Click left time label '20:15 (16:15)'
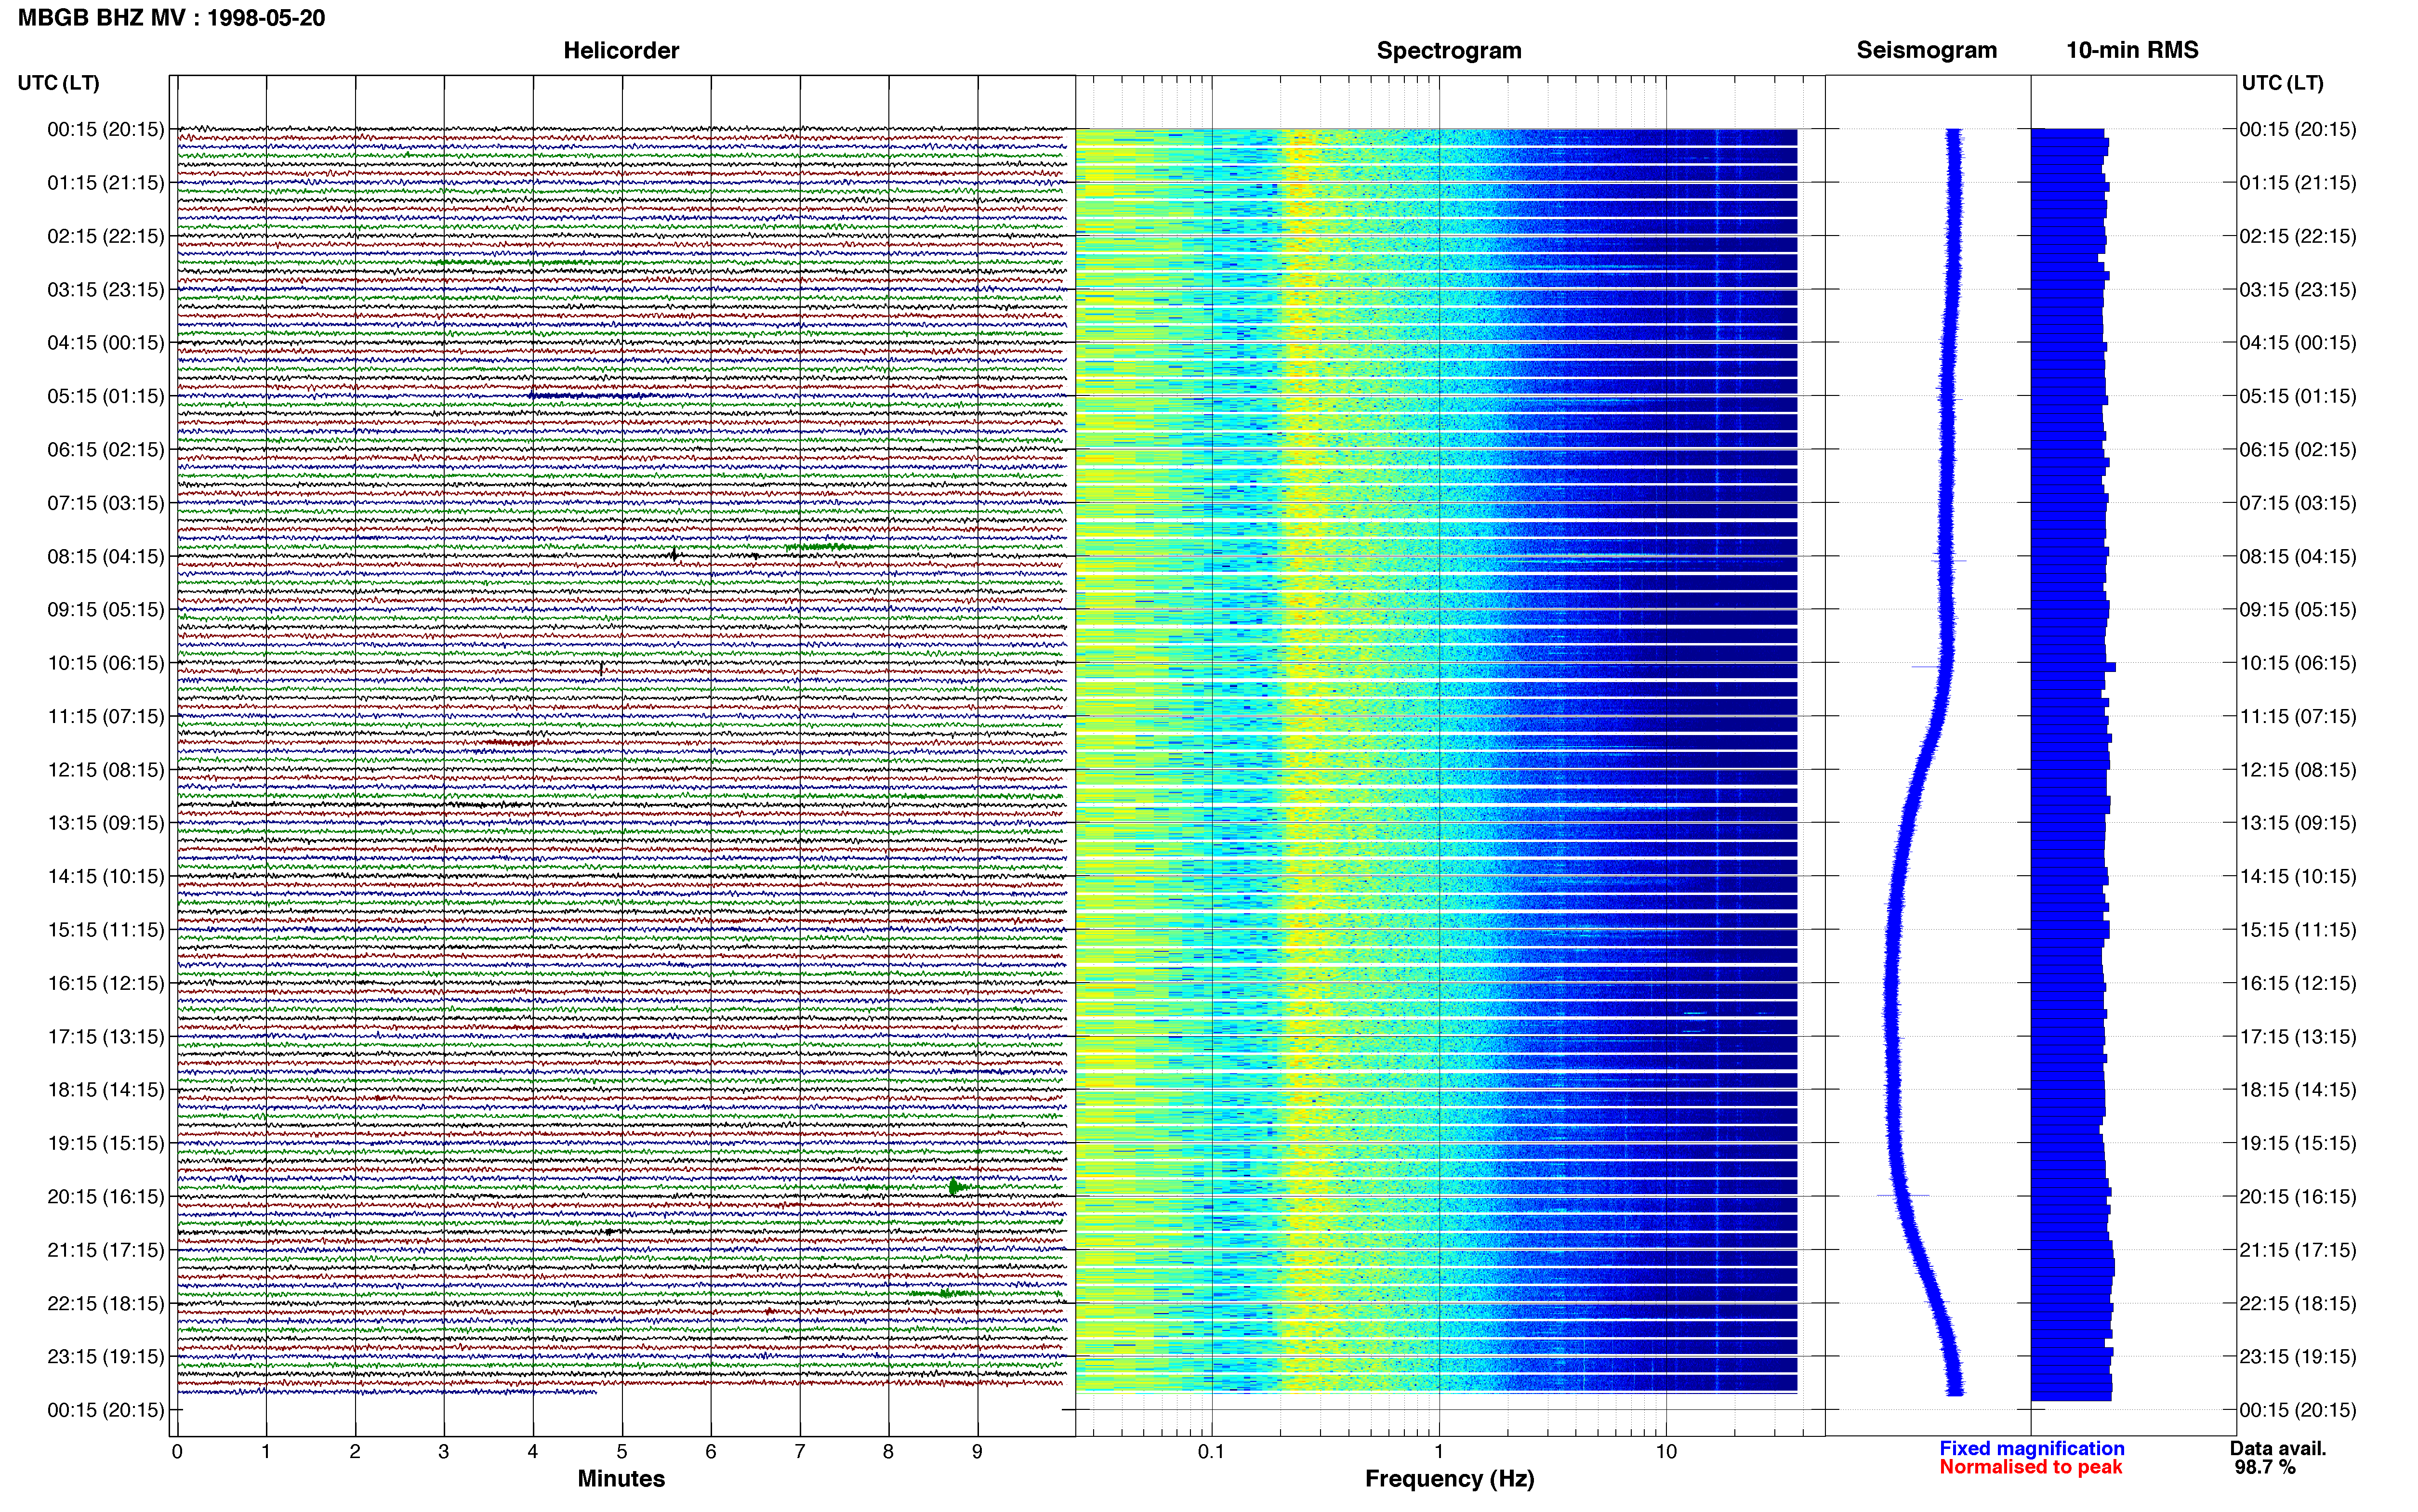Screen dimensions: 2418x1512 point(106,1196)
